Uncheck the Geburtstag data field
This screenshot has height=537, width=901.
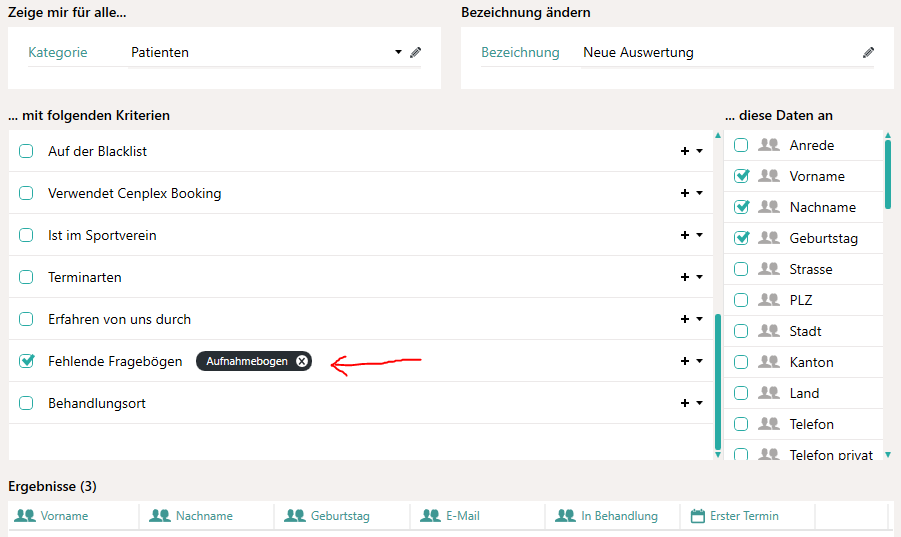tap(741, 238)
